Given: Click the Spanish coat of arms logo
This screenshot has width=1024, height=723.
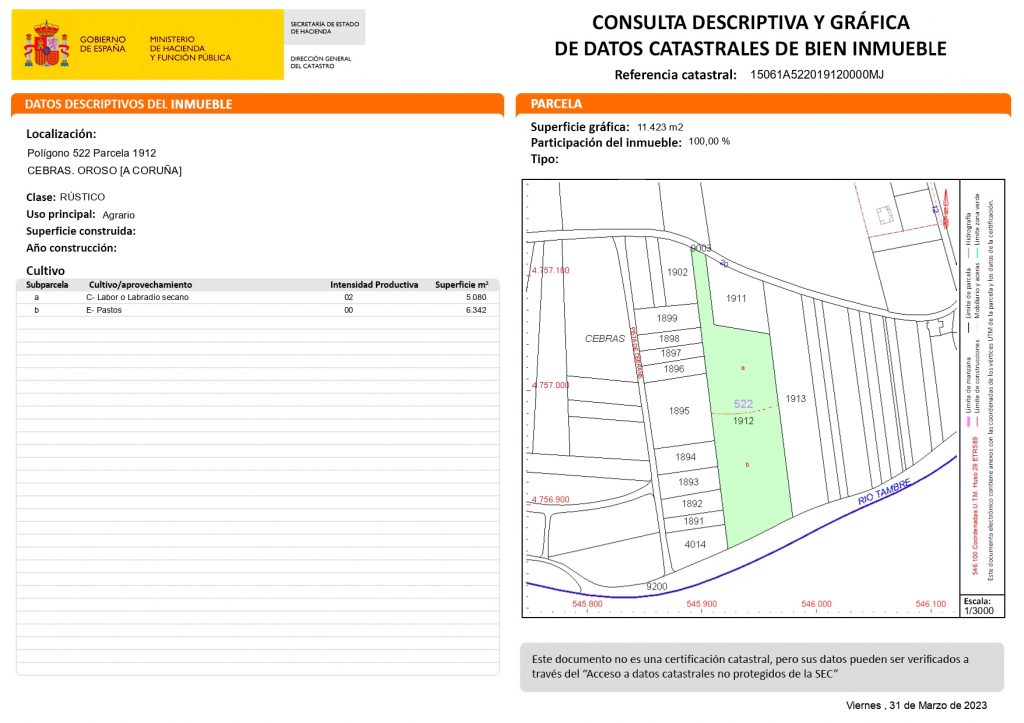Looking at the screenshot, I should [x=46, y=45].
